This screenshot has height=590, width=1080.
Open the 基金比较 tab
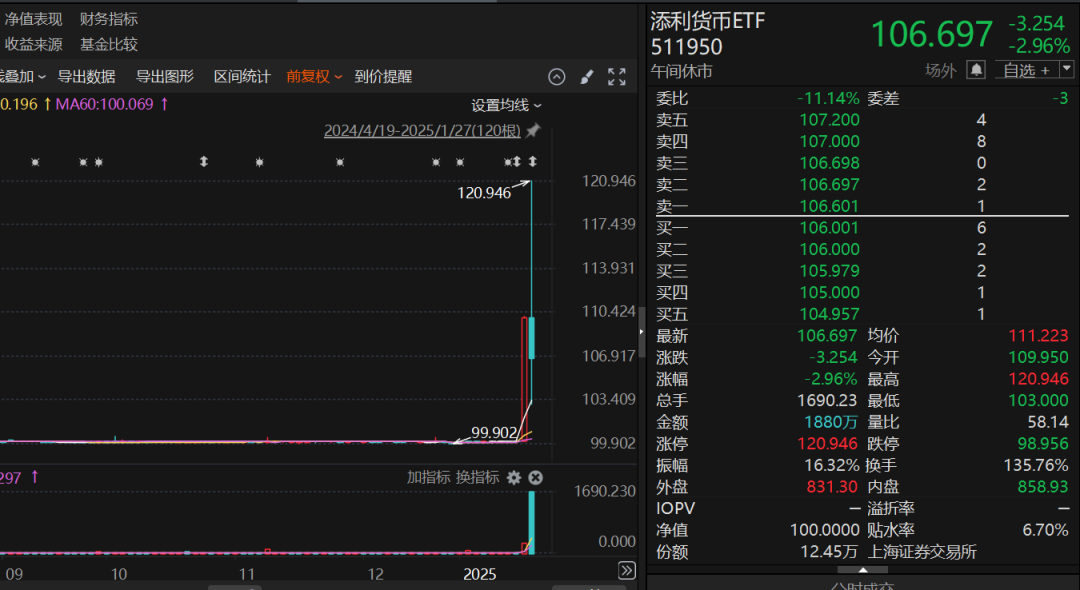[109, 44]
